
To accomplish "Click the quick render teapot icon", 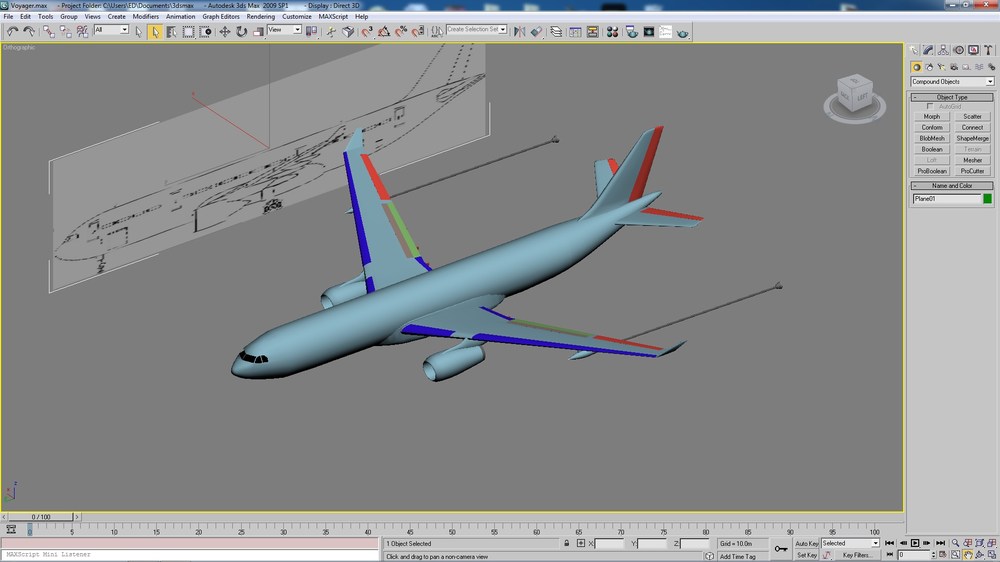I will click(x=682, y=32).
